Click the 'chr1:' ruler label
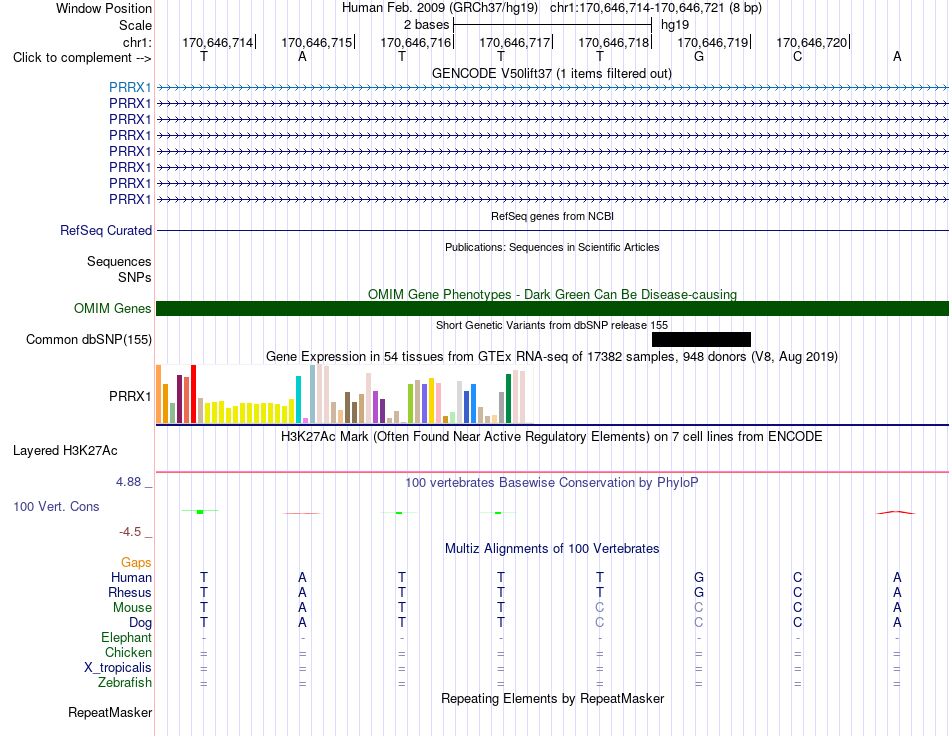This screenshot has height=736, width=950. [137, 42]
